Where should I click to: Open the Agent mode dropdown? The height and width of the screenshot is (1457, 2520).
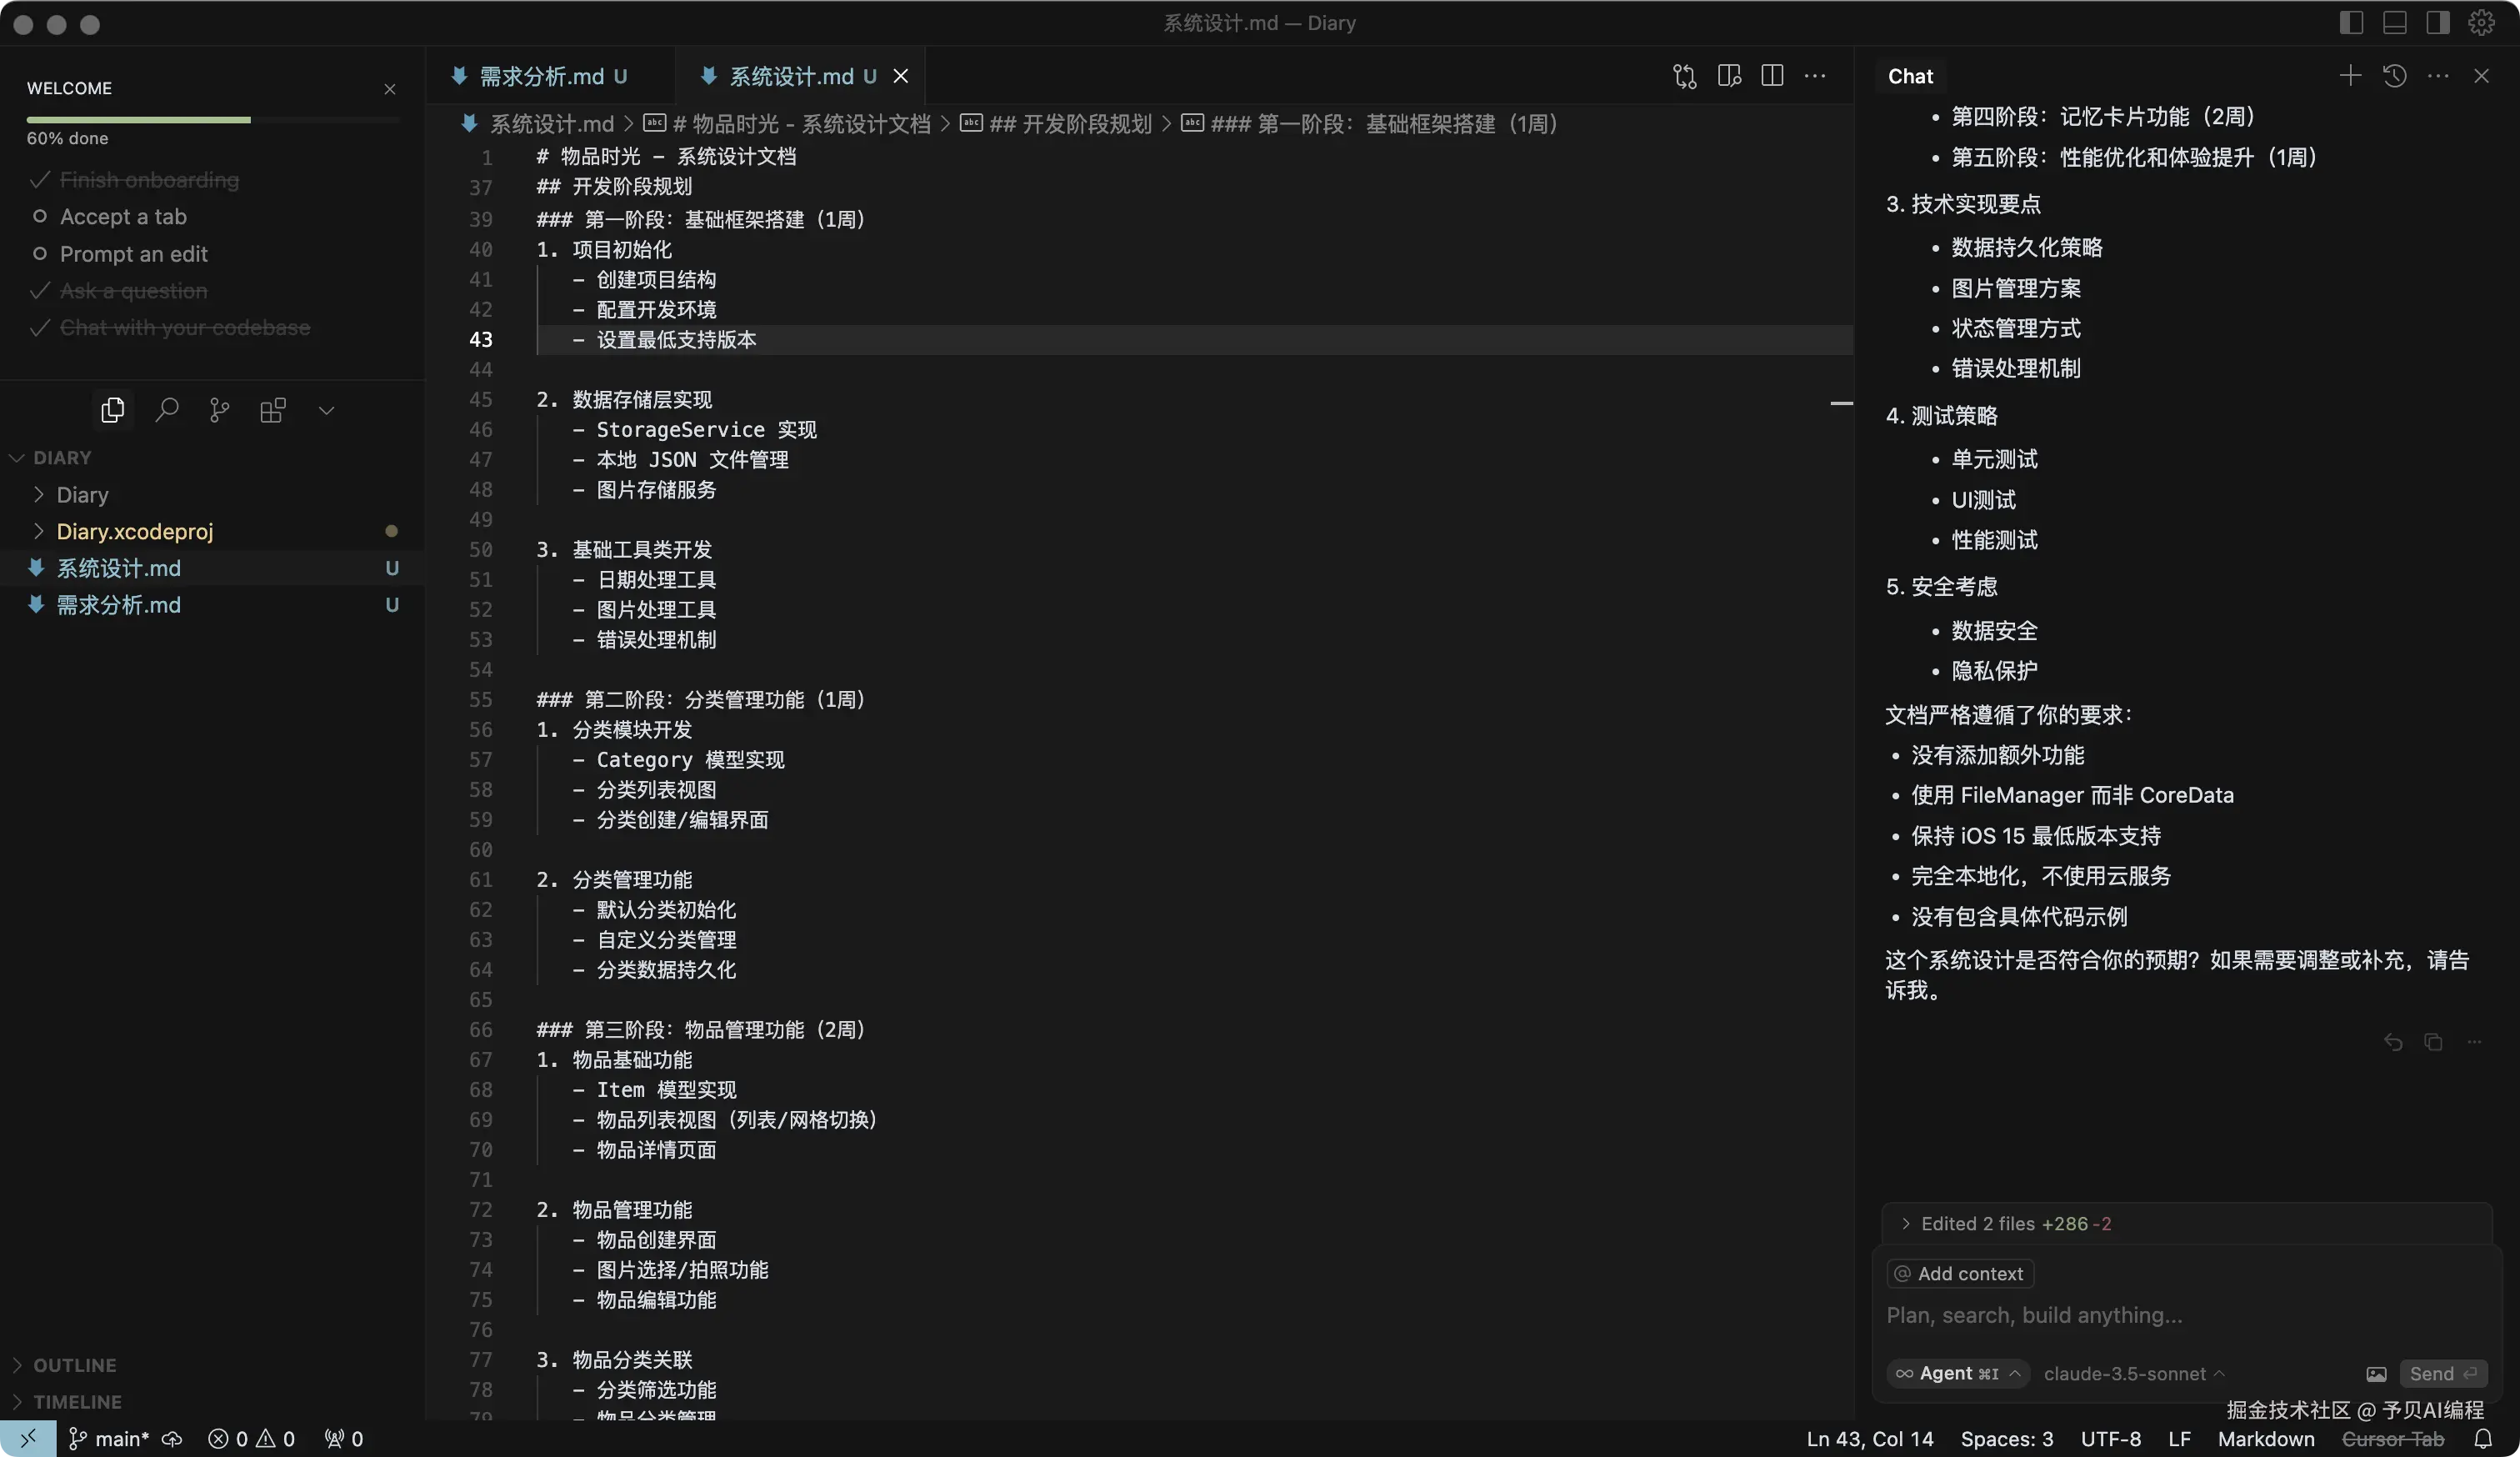(1958, 1374)
